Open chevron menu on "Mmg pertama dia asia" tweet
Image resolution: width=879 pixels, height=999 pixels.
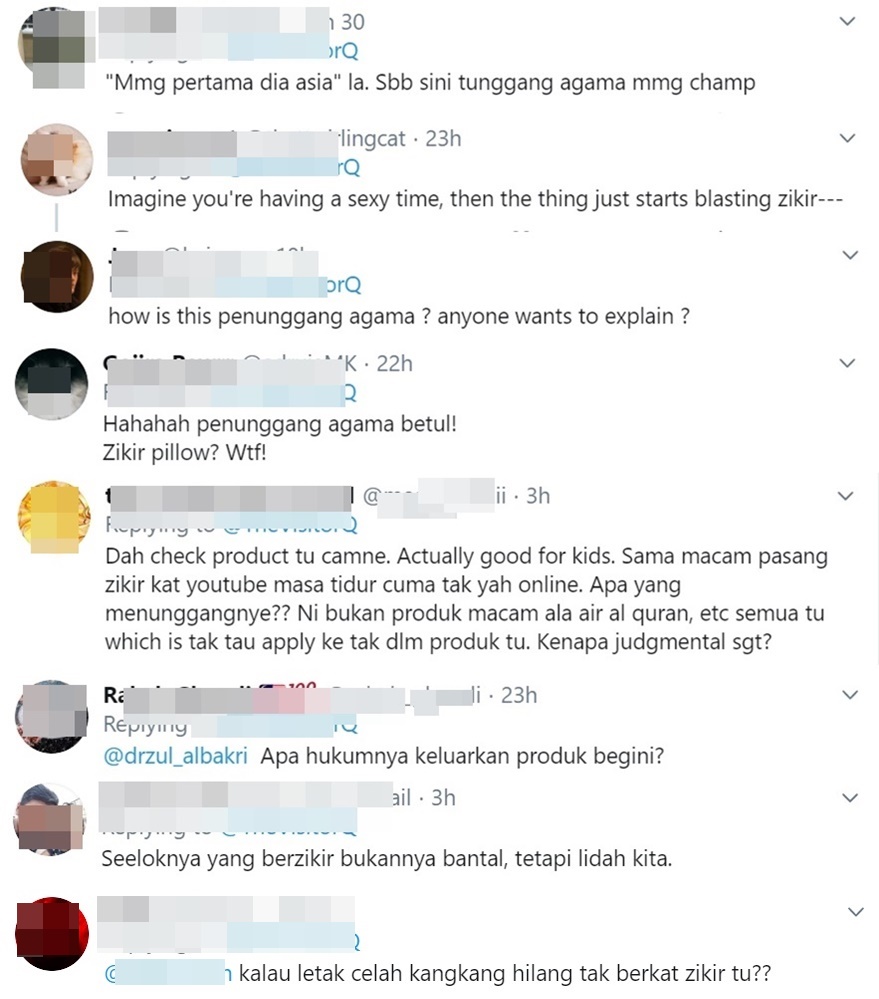(x=847, y=22)
